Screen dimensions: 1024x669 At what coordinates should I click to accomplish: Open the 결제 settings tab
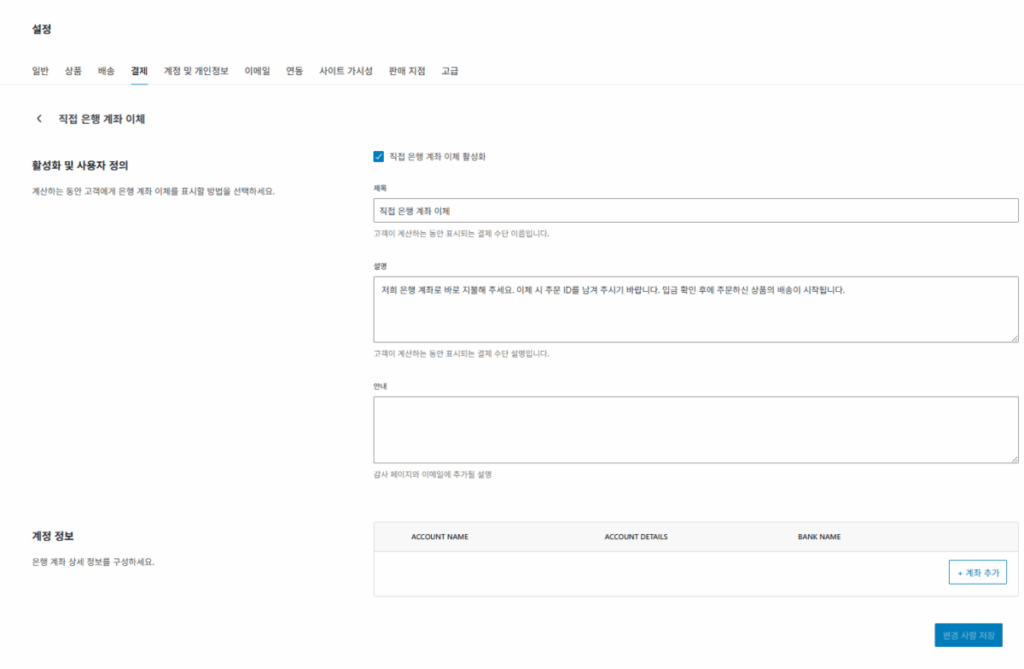[137, 71]
